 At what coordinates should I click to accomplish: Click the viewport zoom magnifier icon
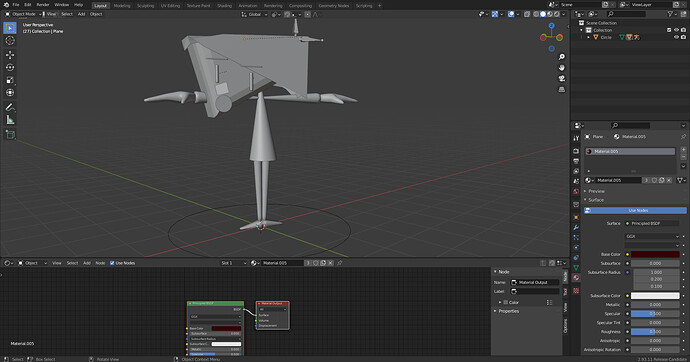pyautogui.click(x=562, y=57)
